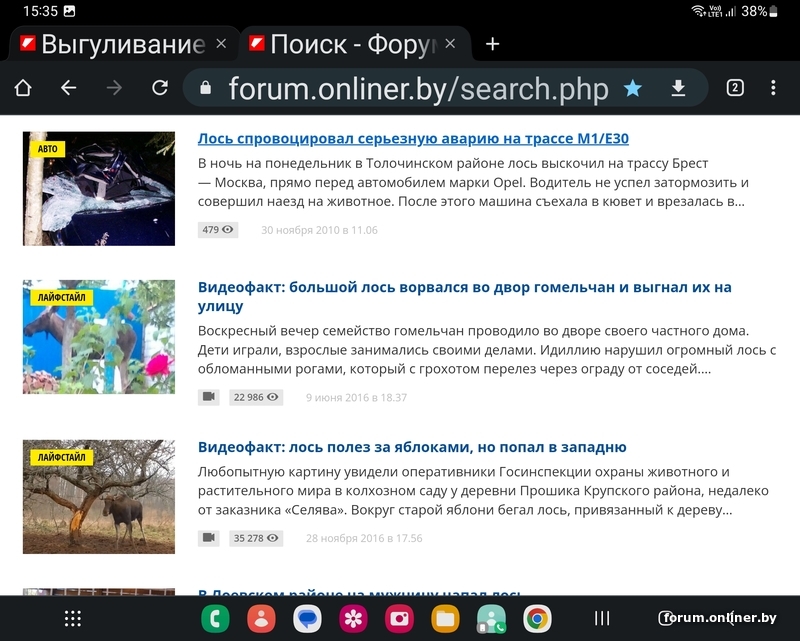The height and width of the screenshot is (641, 800).
Task: Toggle the blue bookmark star
Action: 633,88
